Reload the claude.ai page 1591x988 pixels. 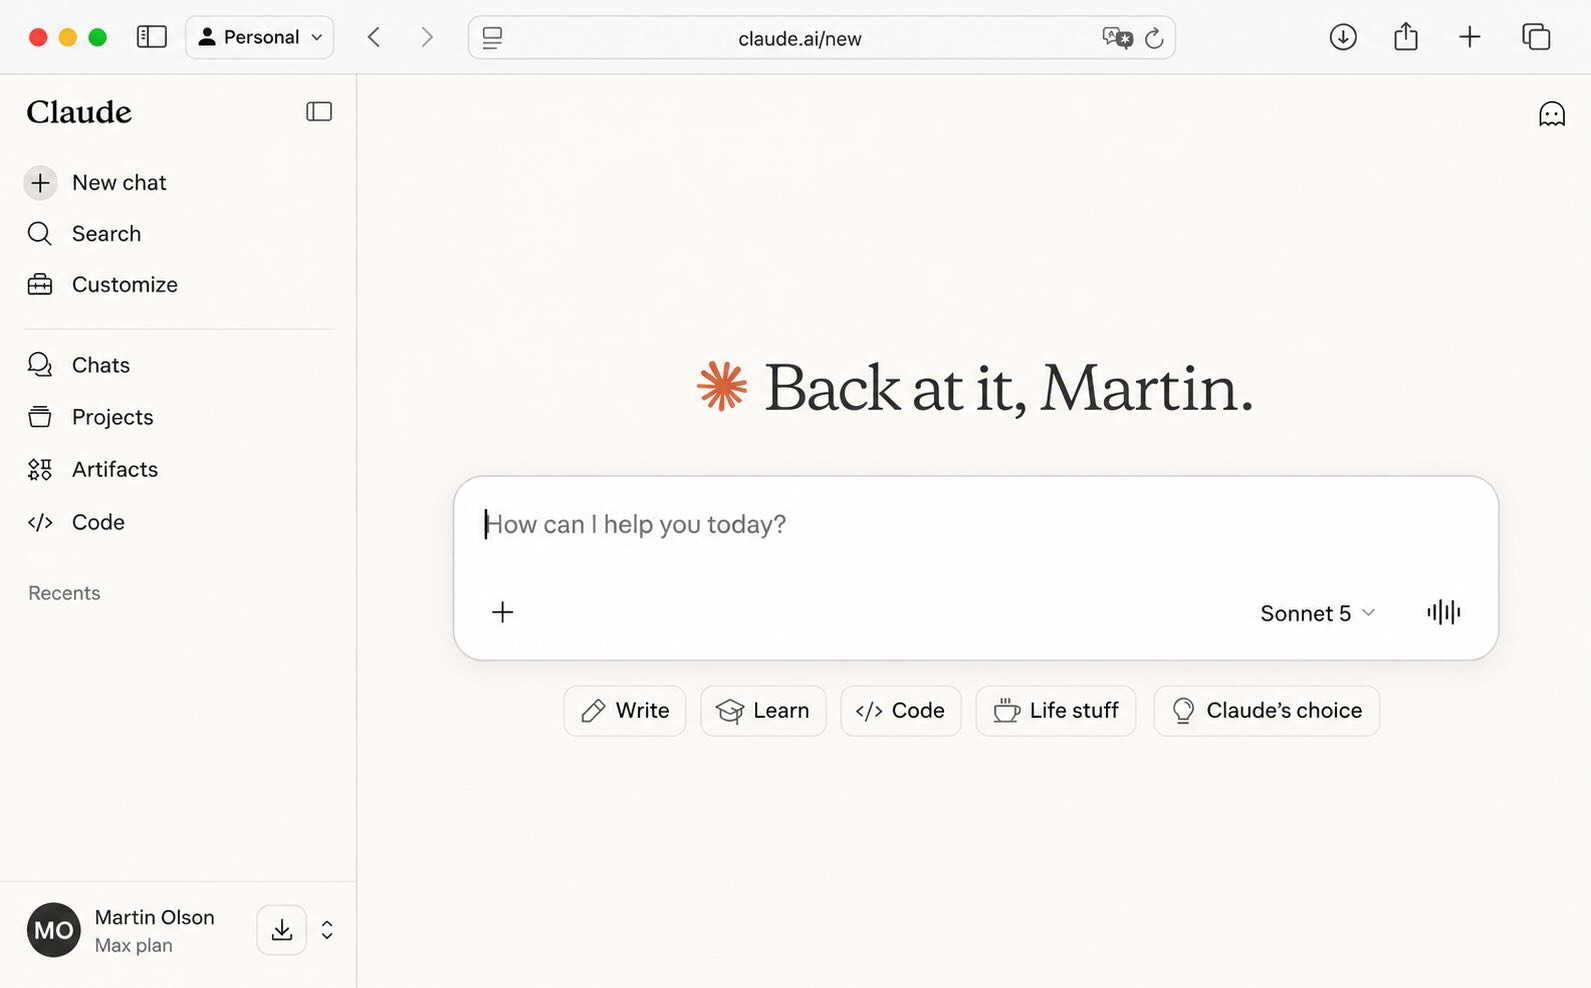pyautogui.click(x=1154, y=38)
